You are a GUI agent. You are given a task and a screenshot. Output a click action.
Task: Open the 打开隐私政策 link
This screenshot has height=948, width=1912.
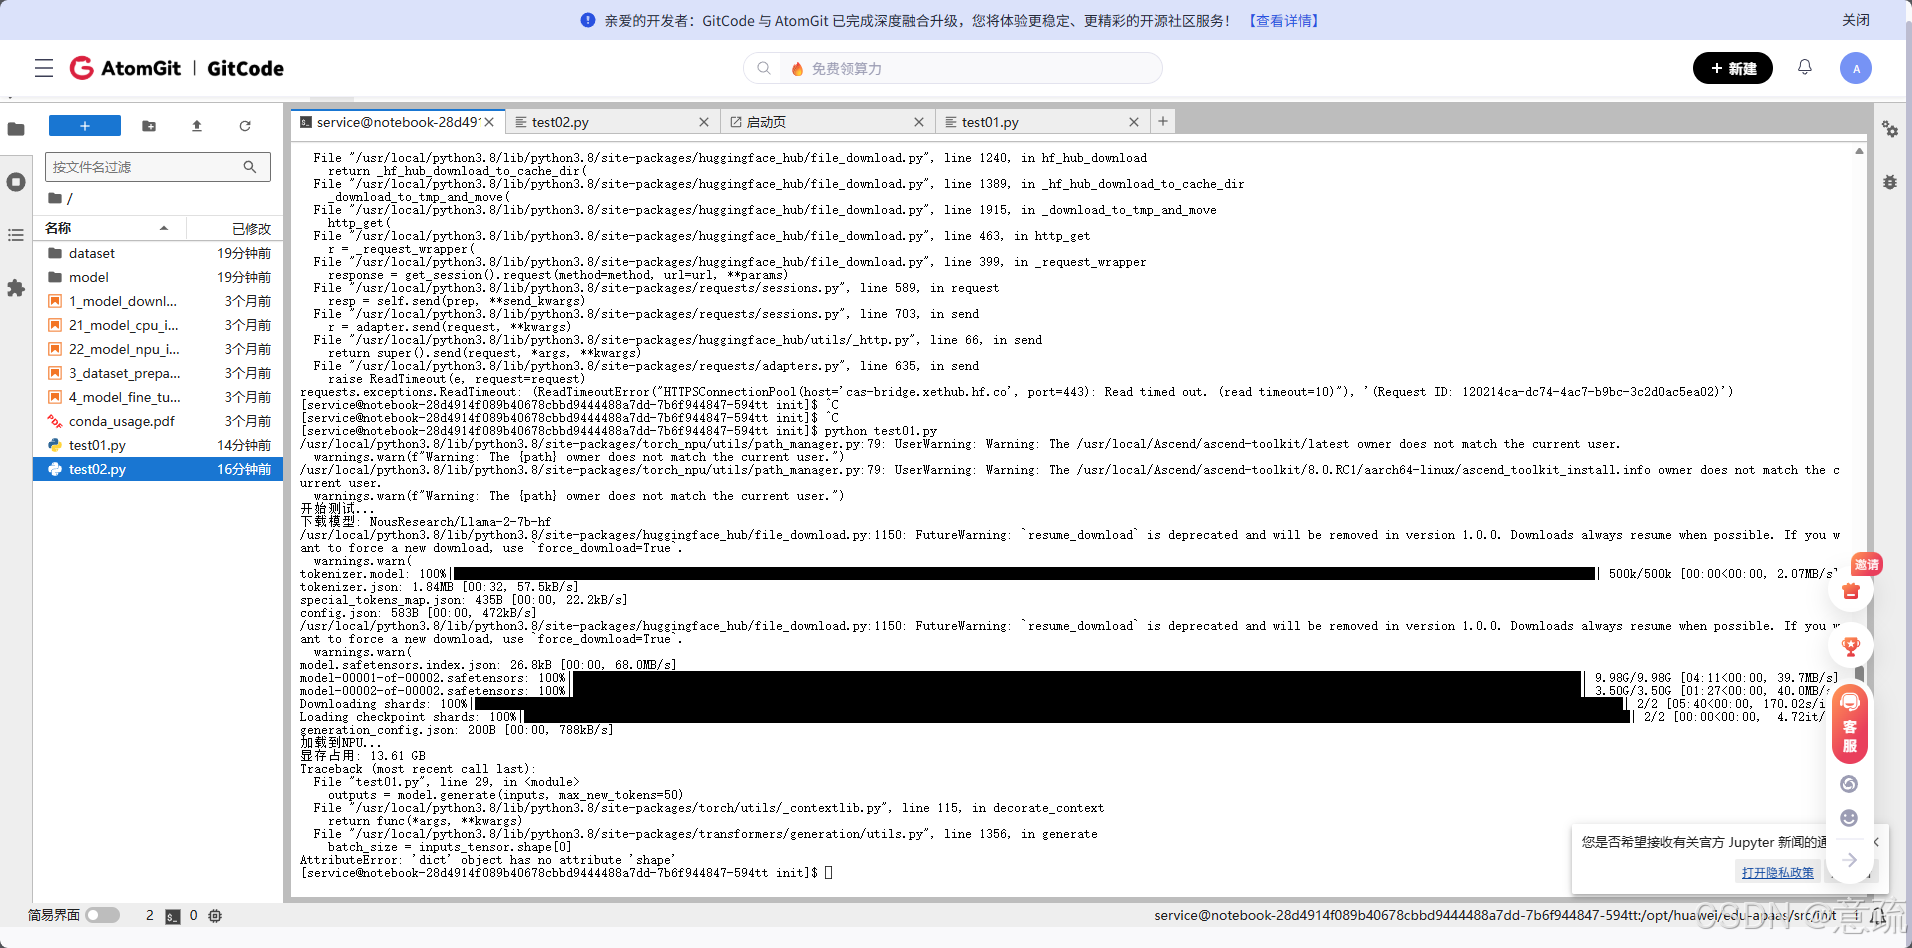(x=1778, y=872)
